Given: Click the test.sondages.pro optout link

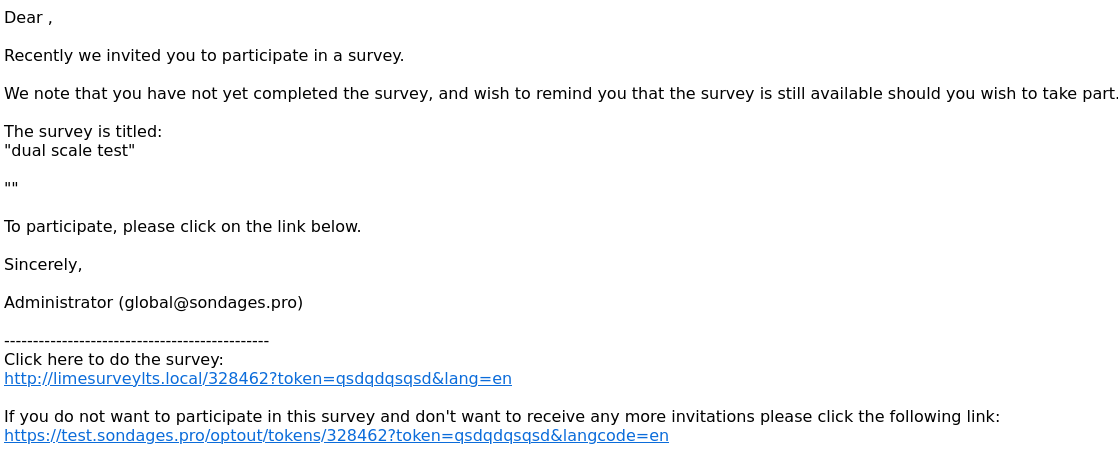Looking at the screenshot, I should [336, 436].
